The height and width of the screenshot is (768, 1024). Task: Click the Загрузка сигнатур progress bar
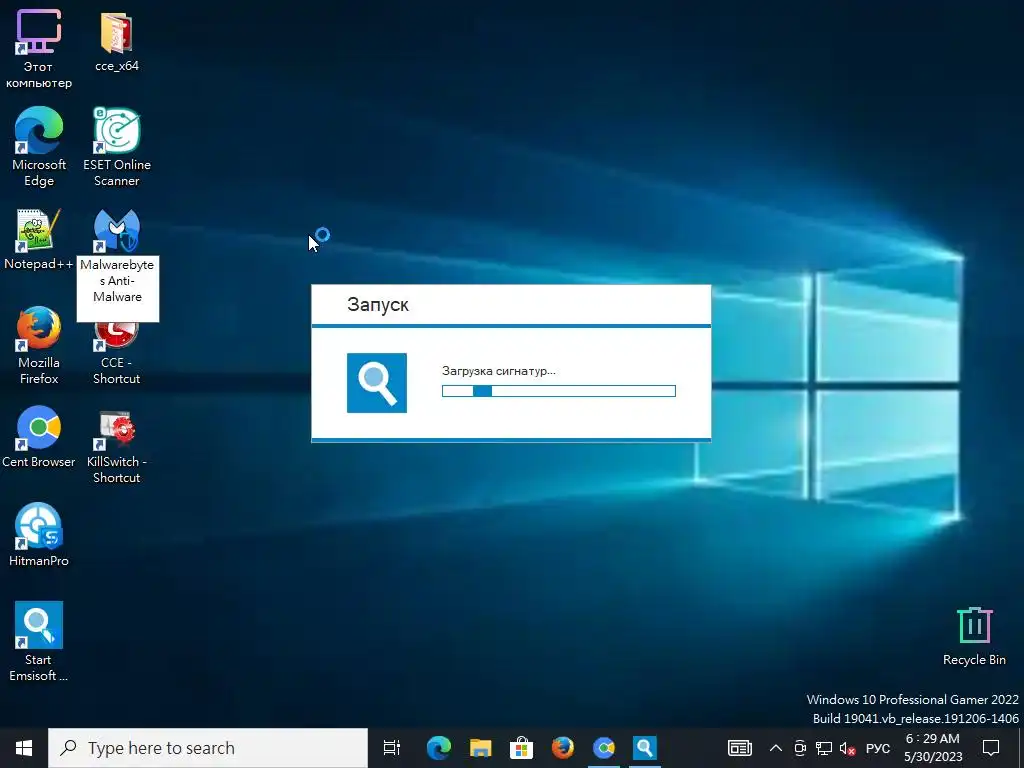pos(559,391)
